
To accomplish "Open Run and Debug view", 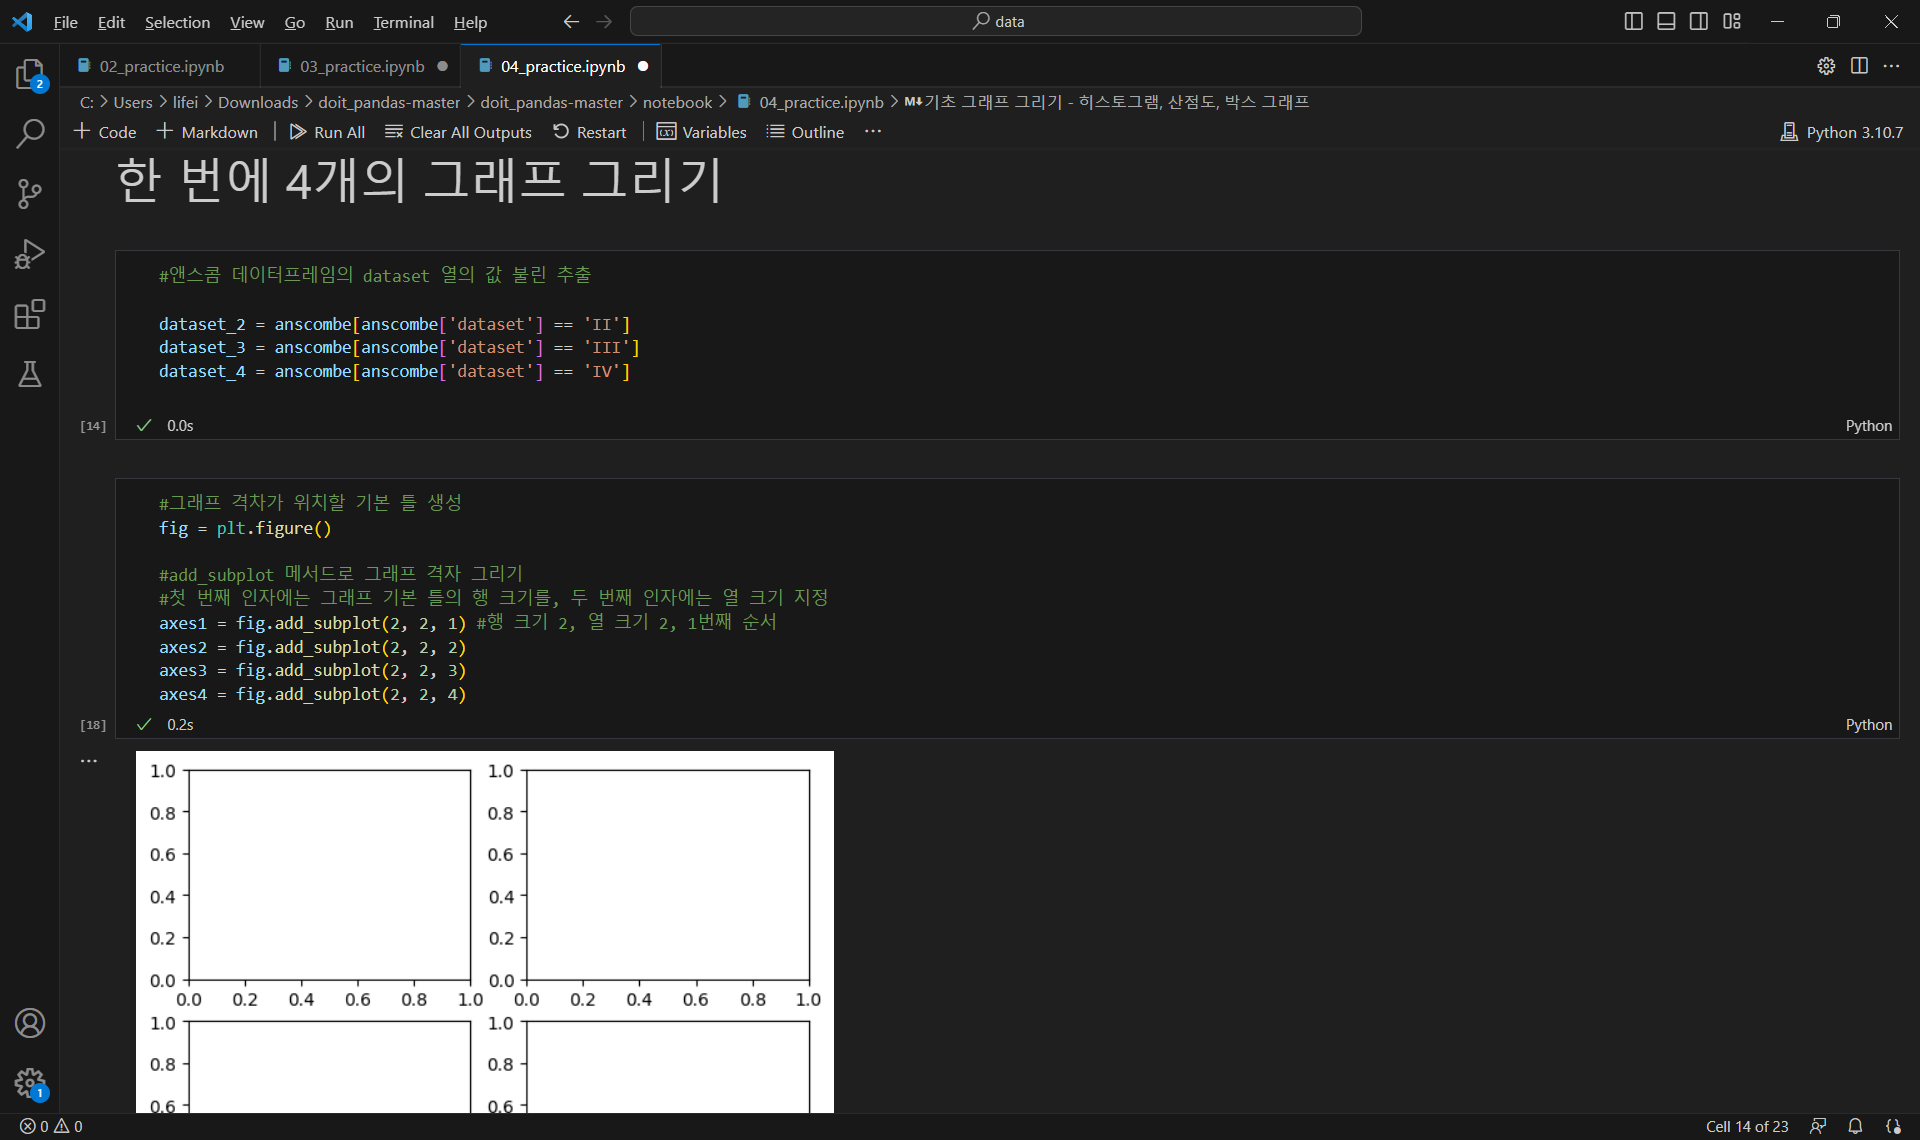I will click(30, 254).
